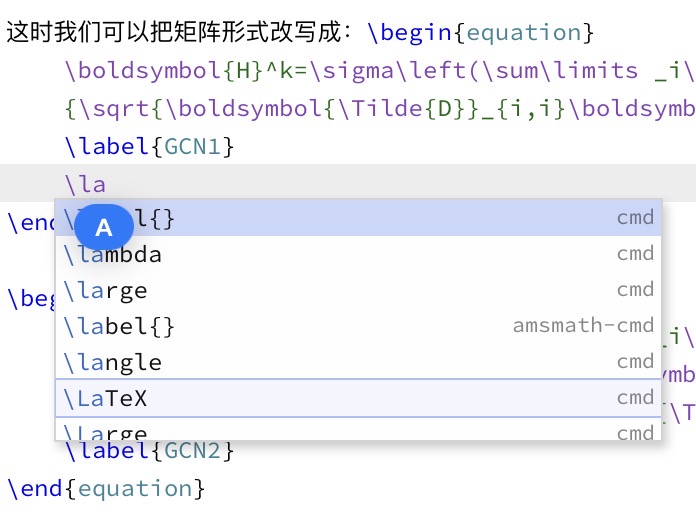This screenshot has height=530, width=696.
Task: Click the Chinese text 这时我们可以把矩阵形式改写成
Action: [x=172, y=33]
